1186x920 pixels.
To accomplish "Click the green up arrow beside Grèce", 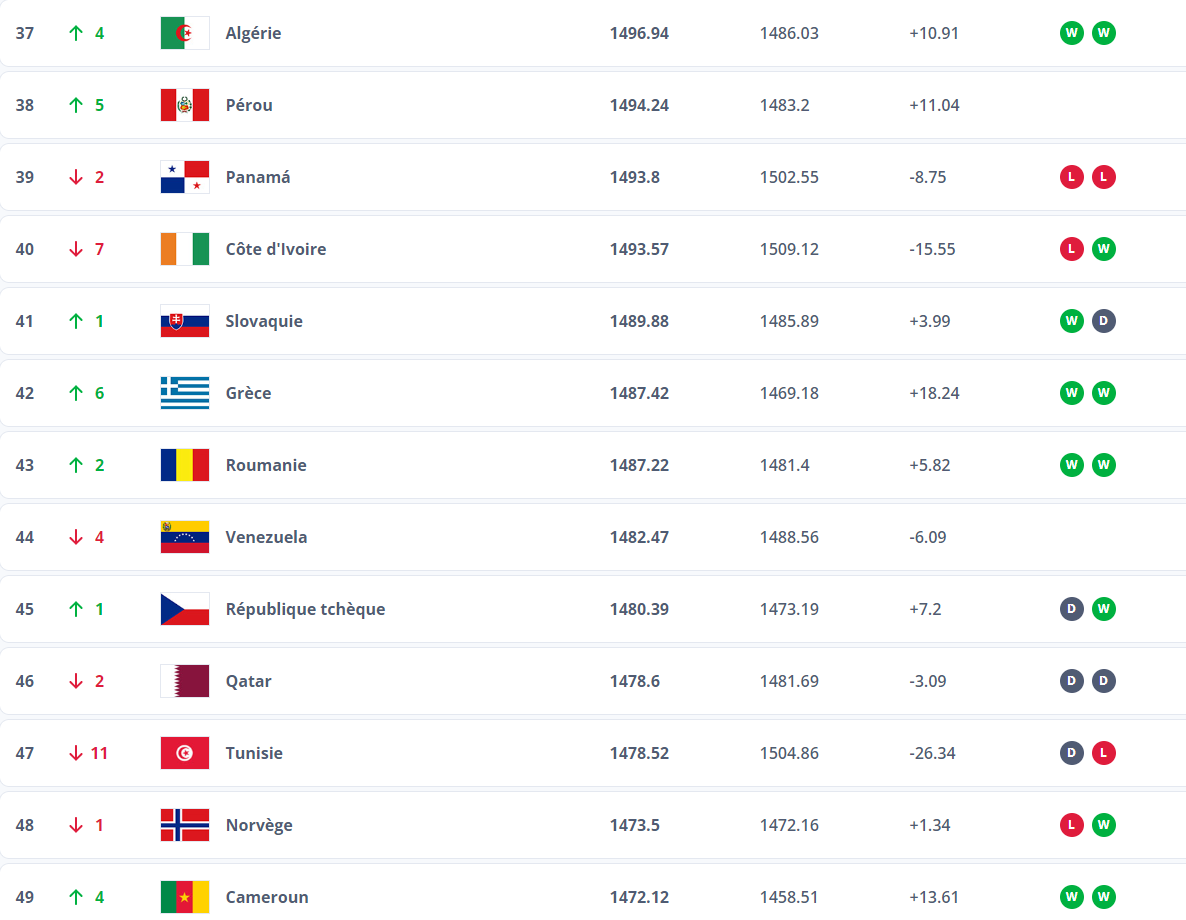I will [x=76, y=393].
